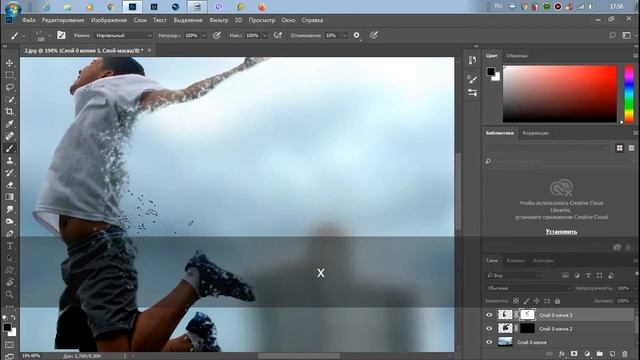The width and height of the screenshot is (640, 360).
Task: Click the foreground color swatch in Color panel
Action: [491, 71]
